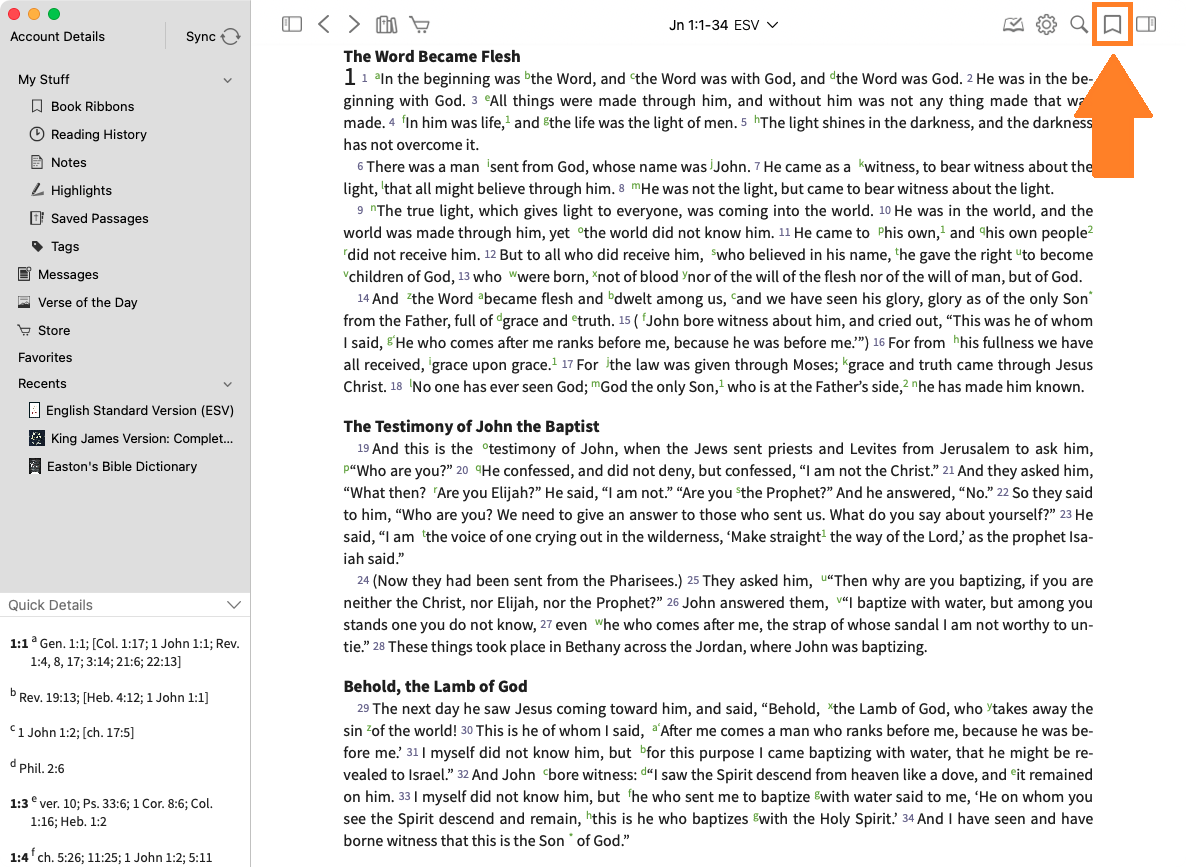Open Verse of the Day
The image size is (1186, 867).
(88, 302)
